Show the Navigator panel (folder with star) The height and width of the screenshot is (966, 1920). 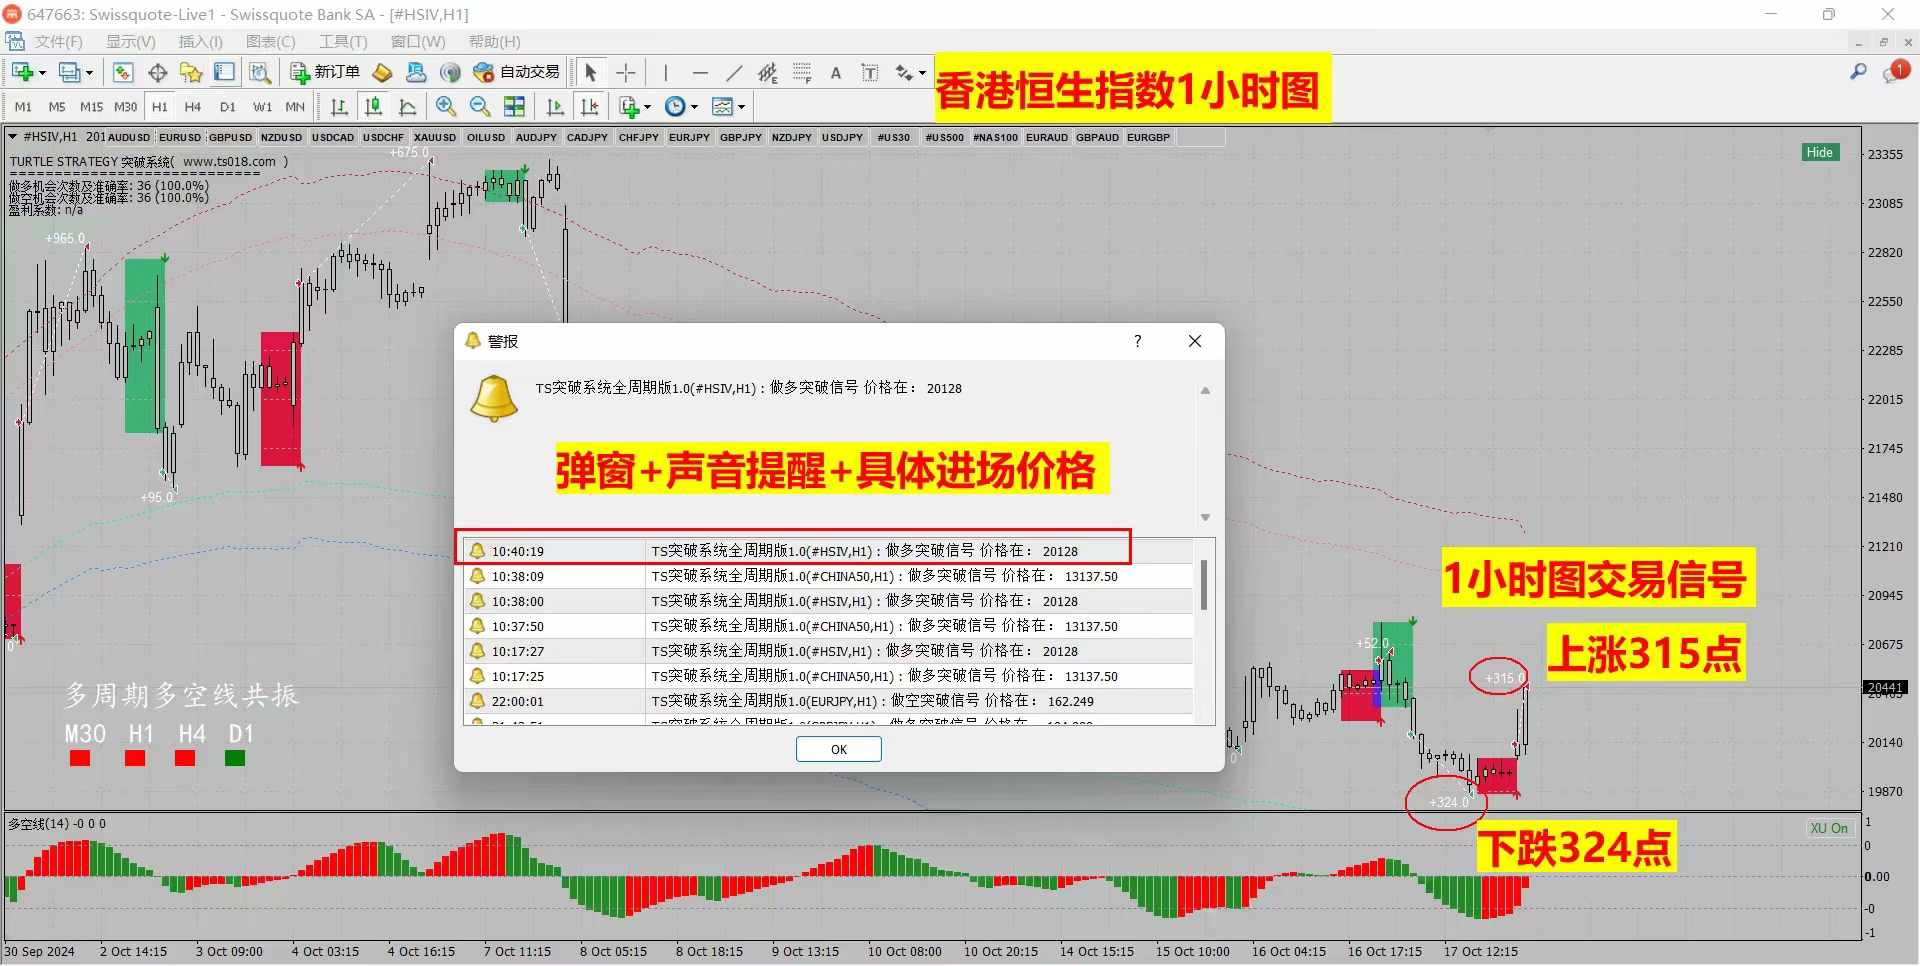[x=190, y=72]
